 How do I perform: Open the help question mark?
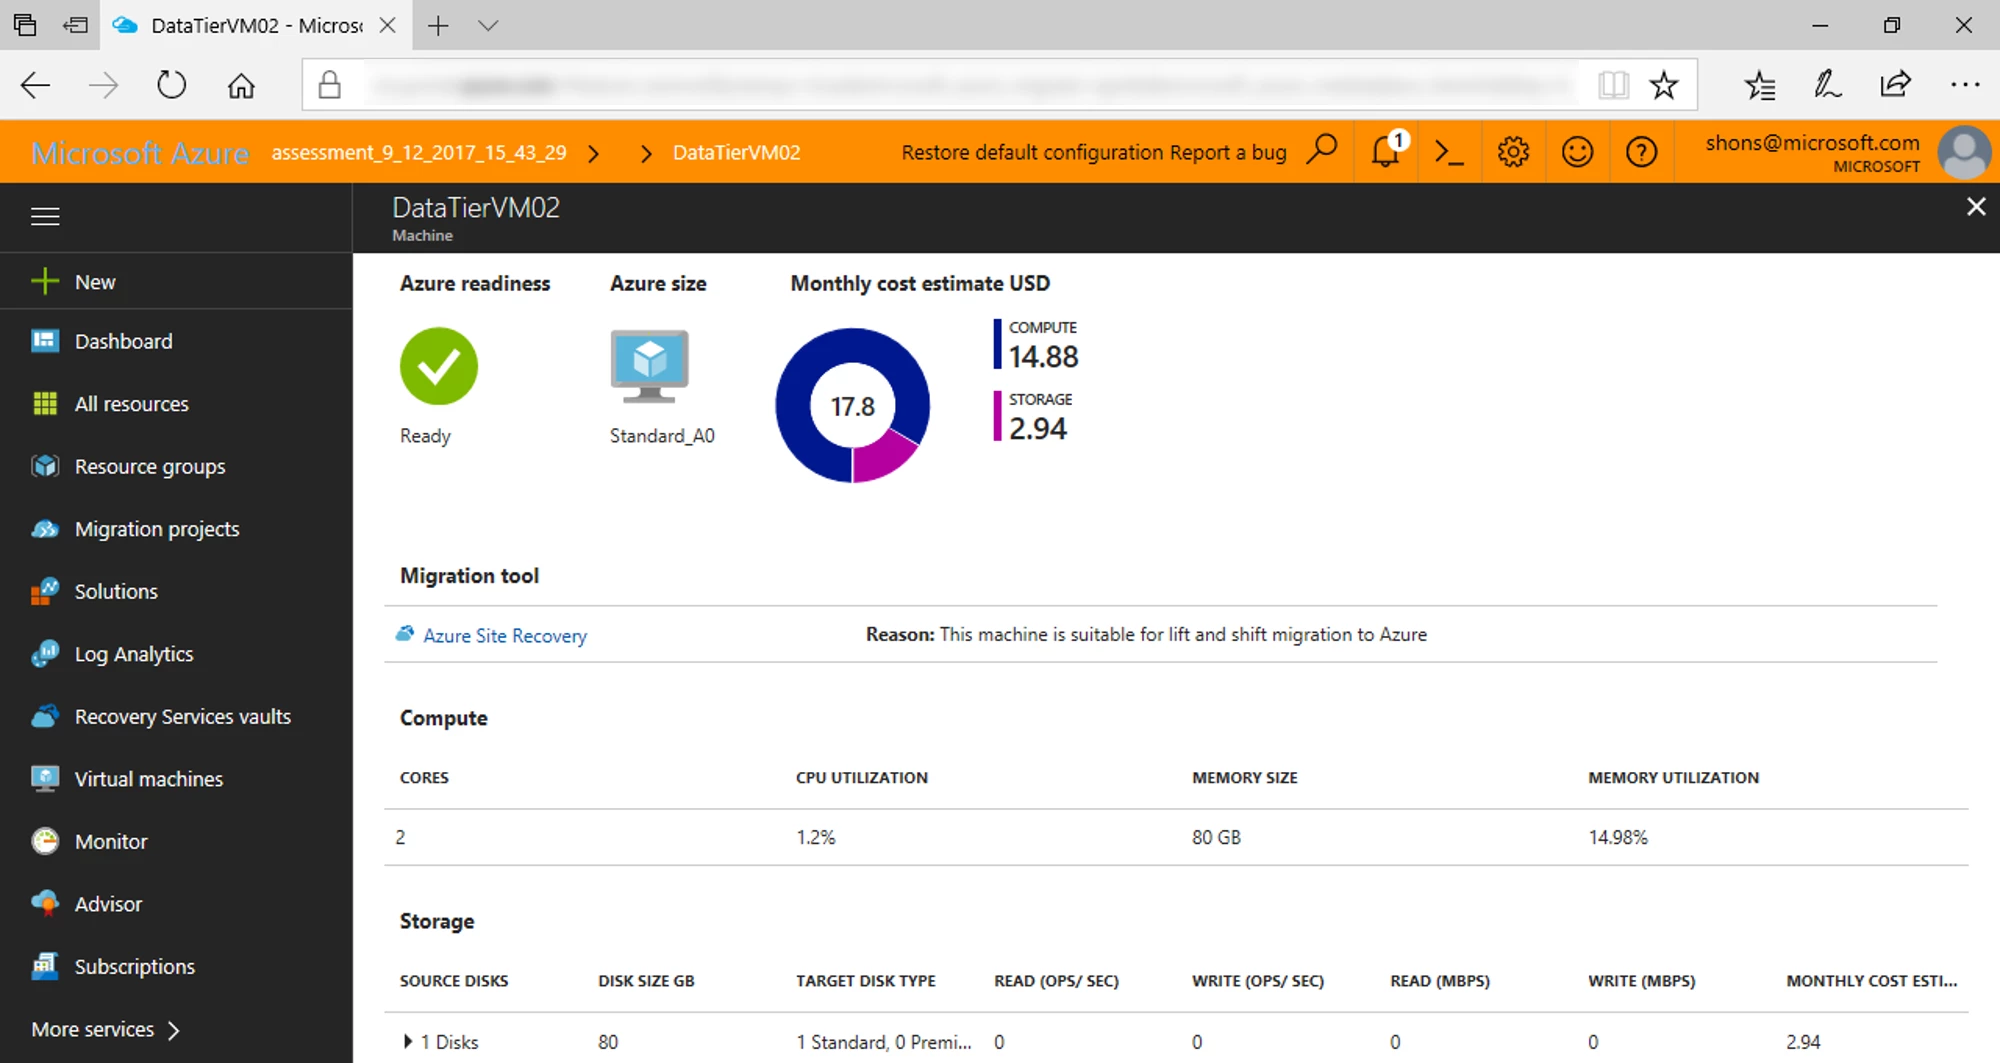pyautogui.click(x=1642, y=151)
